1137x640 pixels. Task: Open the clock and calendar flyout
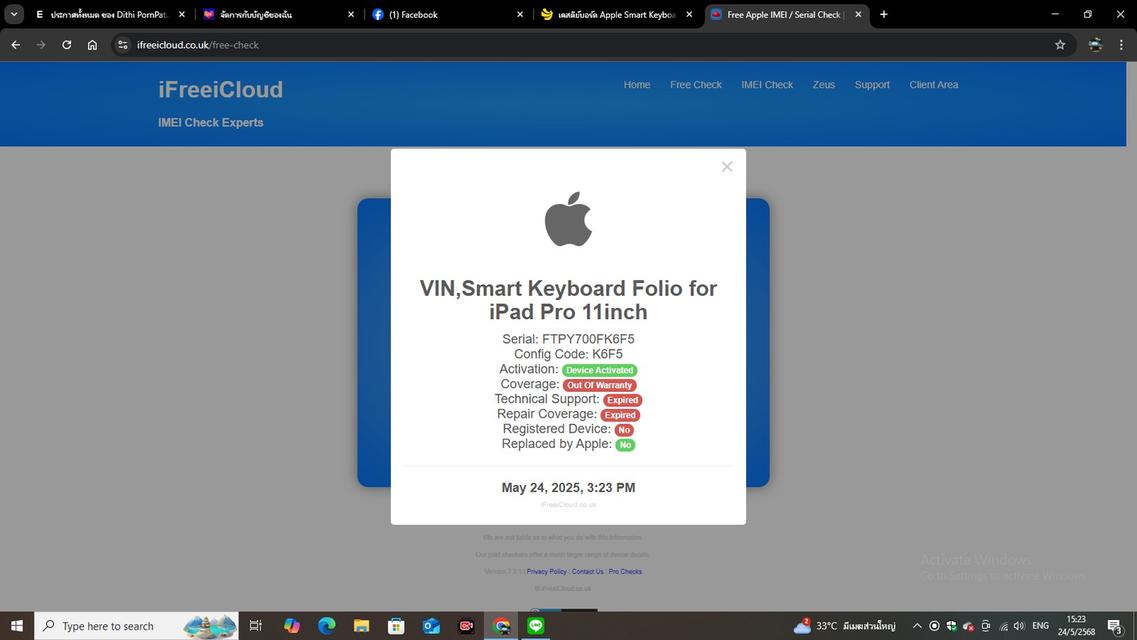(1076, 626)
